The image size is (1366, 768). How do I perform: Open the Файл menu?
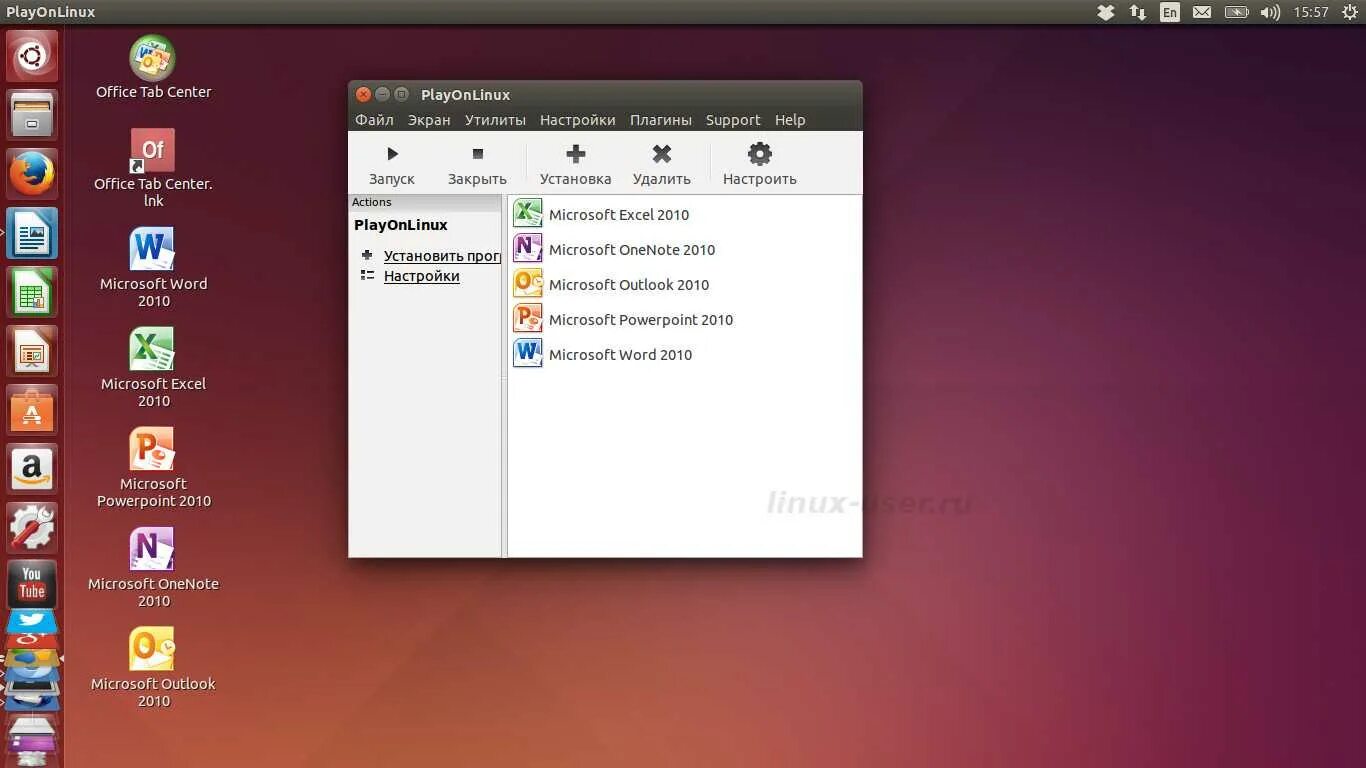click(374, 120)
